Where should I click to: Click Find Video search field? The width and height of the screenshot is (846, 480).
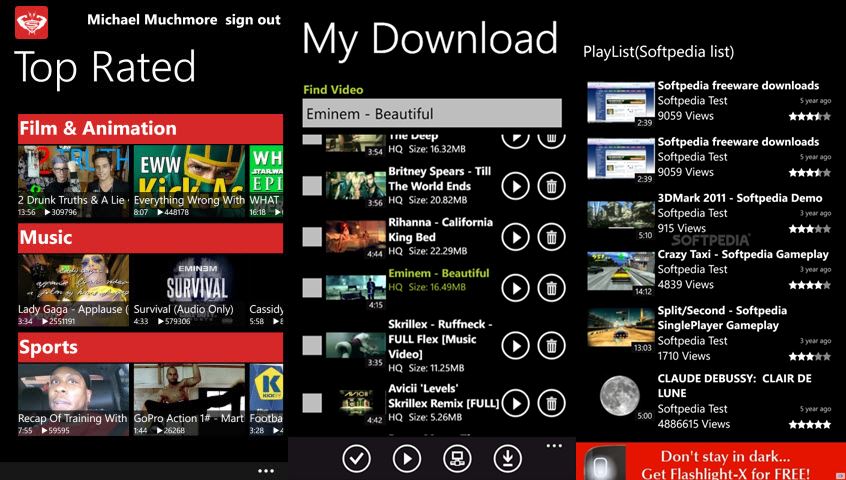click(432, 114)
